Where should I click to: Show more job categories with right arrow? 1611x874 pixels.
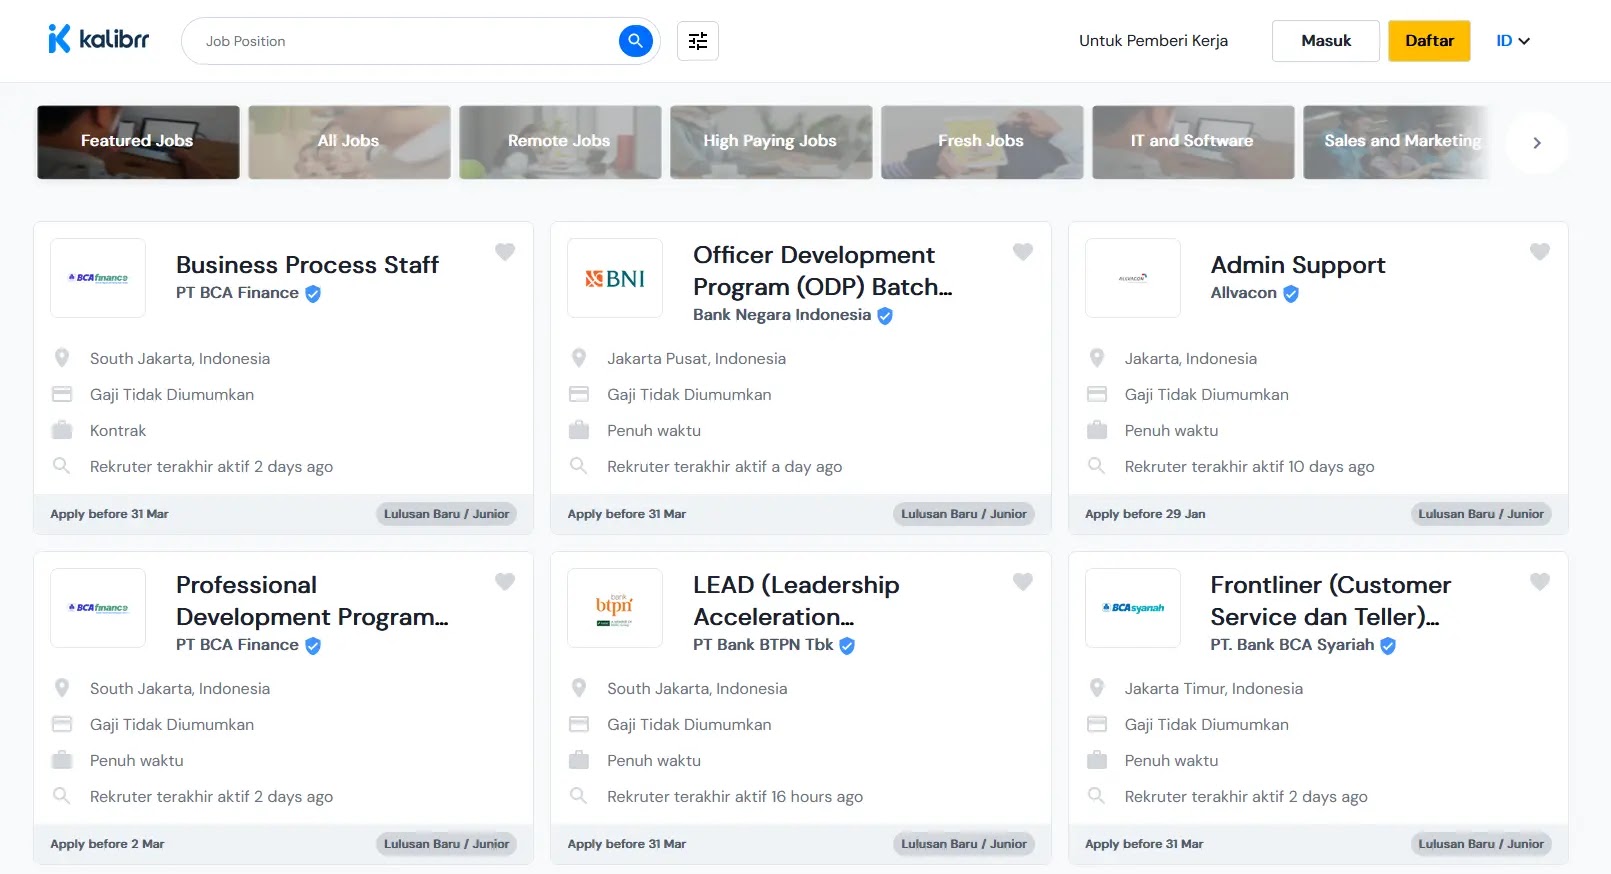point(1537,143)
